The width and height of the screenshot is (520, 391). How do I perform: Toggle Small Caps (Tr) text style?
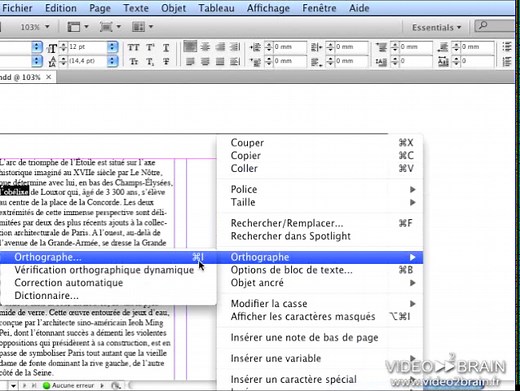pos(134,62)
